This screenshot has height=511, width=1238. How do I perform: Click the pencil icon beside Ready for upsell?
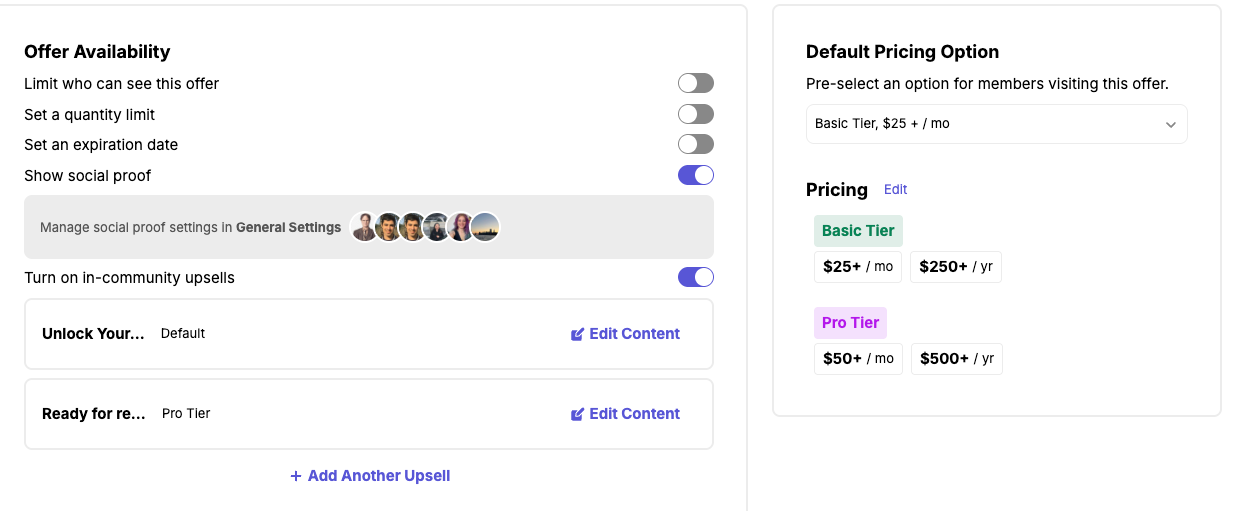tap(577, 414)
